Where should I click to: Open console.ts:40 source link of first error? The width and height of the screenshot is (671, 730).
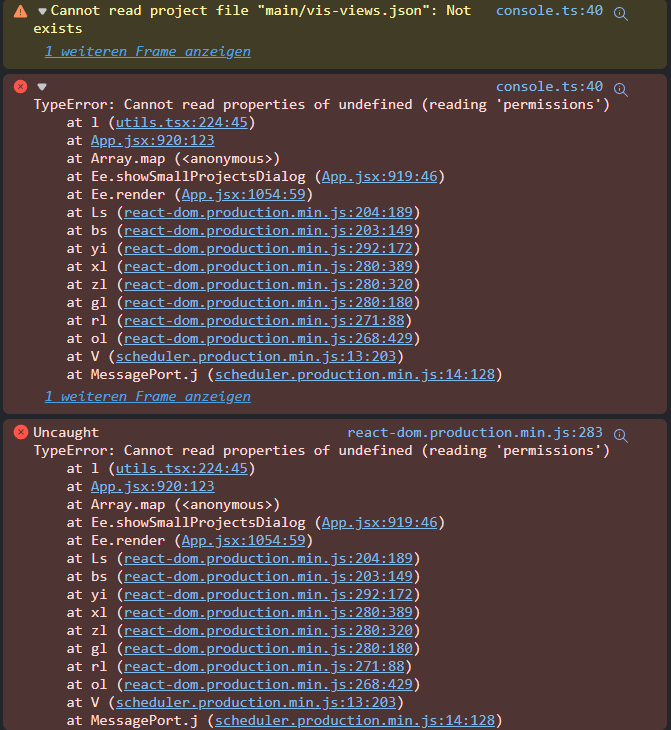pos(549,87)
